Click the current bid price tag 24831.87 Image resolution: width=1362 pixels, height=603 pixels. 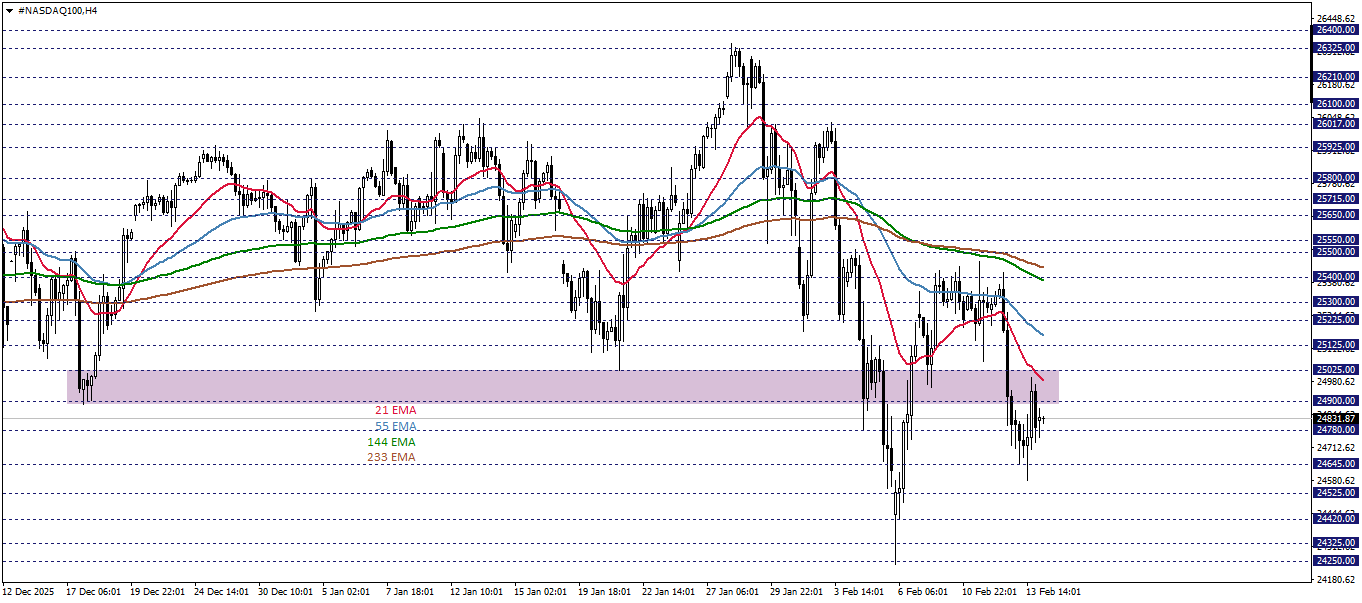coord(1336,418)
